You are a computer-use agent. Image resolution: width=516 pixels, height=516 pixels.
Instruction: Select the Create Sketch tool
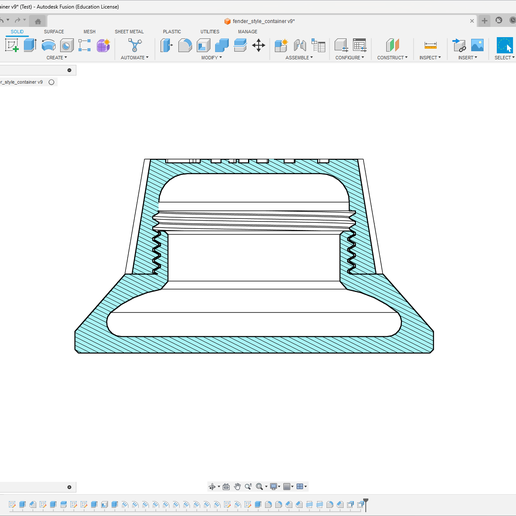coord(12,45)
